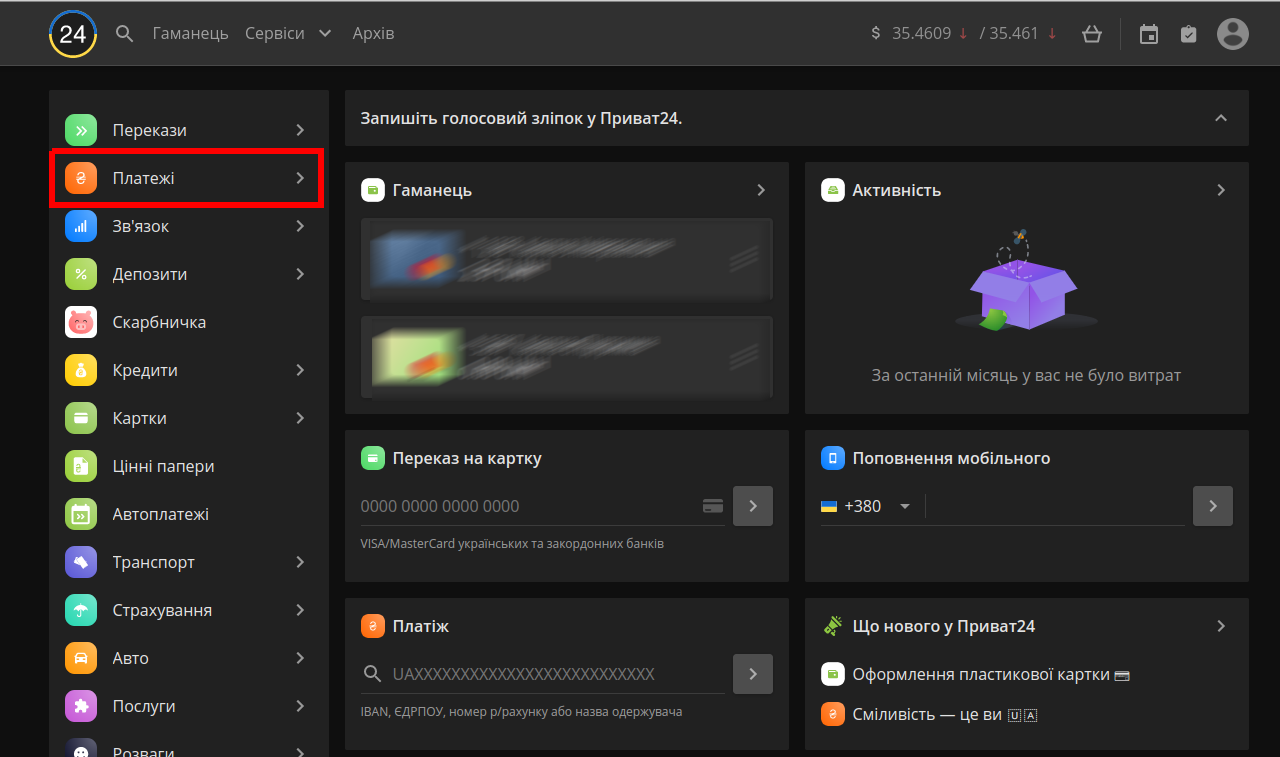Open the Активність widget arrow

(x=1221, y=190)
